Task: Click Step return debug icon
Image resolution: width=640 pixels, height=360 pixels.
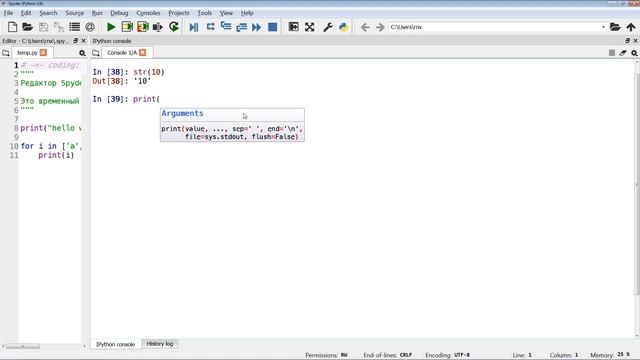Action: pyautogui.click(x=241, y=27)
